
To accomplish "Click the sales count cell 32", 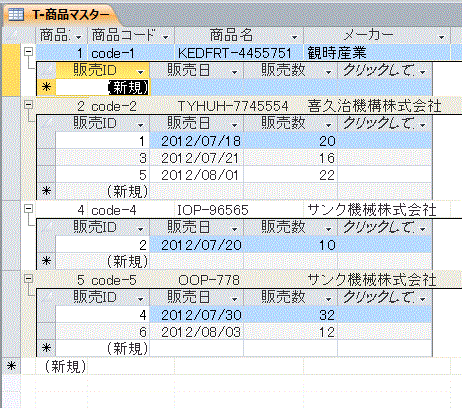I will [x=290, y=315].
